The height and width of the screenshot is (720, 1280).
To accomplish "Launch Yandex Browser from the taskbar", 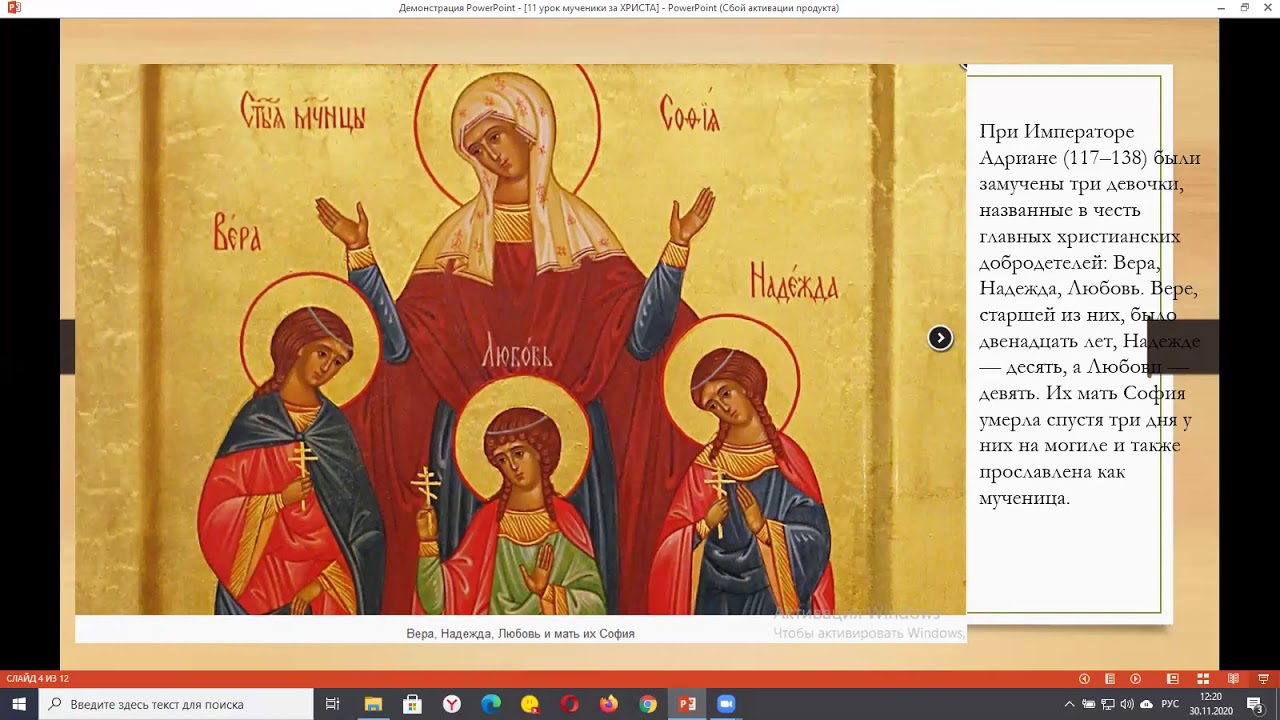I will tap(452, 704).
